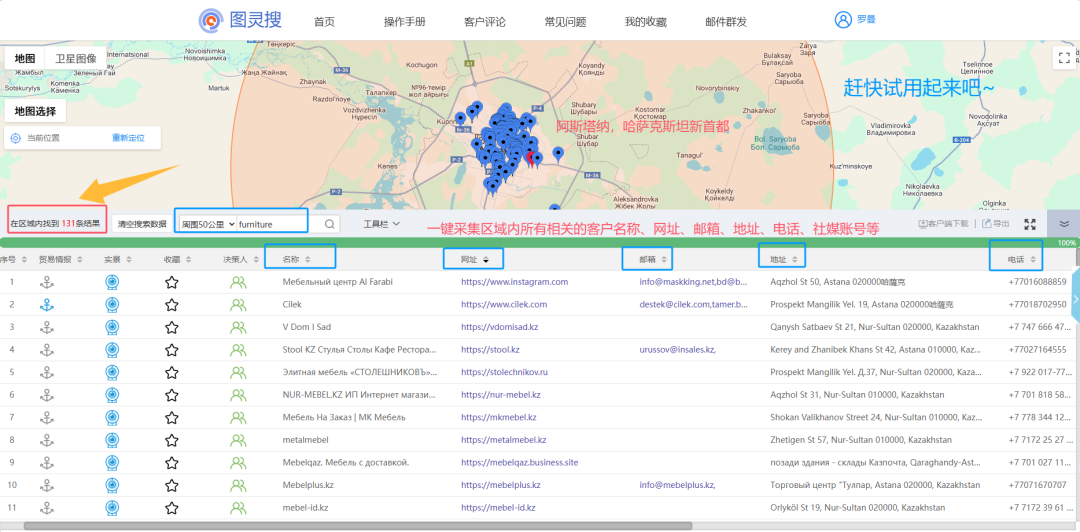The height and width of the screenshot is (532, 1080).
Task: Expand the blue side panel arrow at right edge
Action: click(1075, 298)
